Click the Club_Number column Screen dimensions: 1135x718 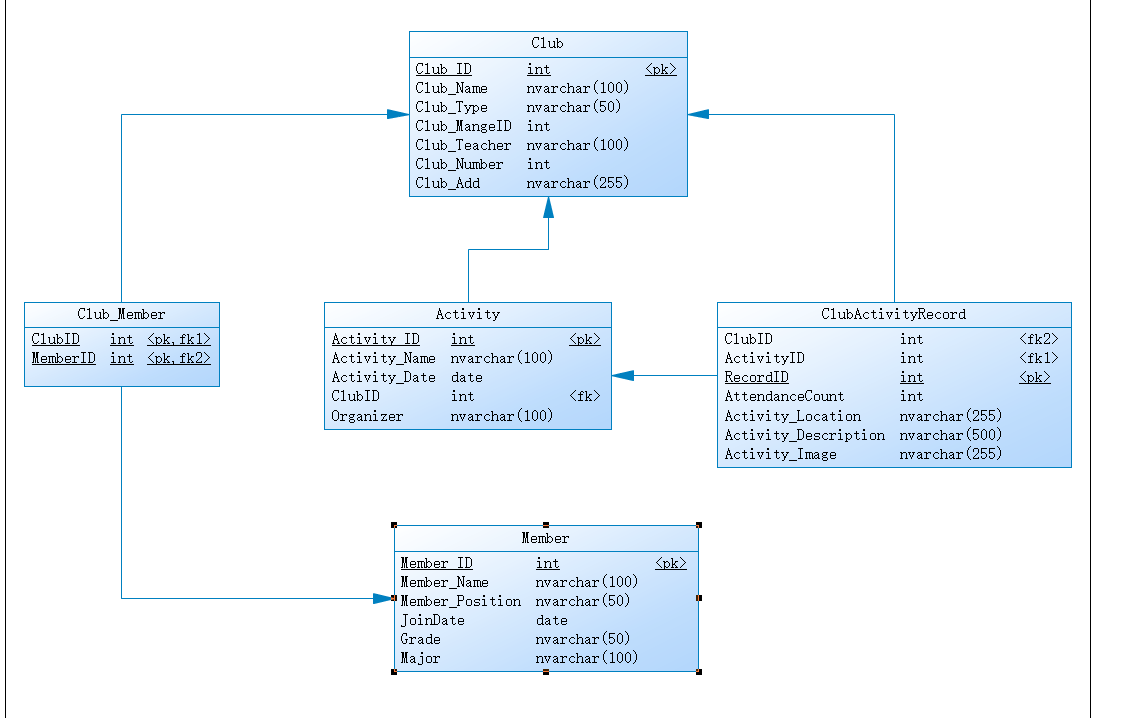coord(459,164)
